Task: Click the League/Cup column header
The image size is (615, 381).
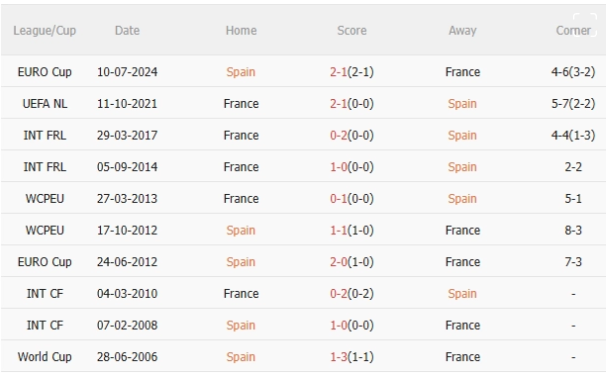Action: (45, 31)
